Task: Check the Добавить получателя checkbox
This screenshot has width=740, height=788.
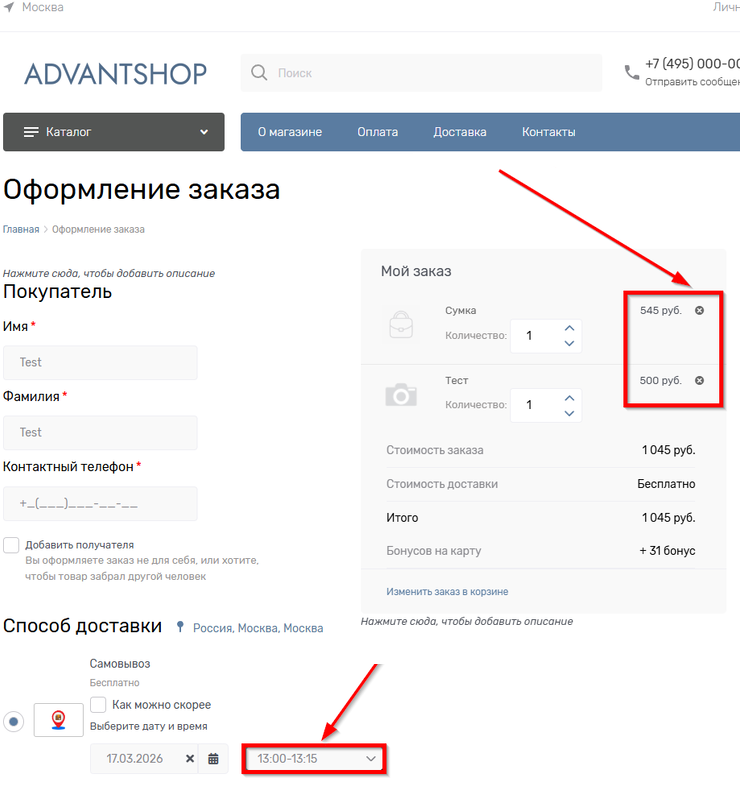Action: point(11,545)
